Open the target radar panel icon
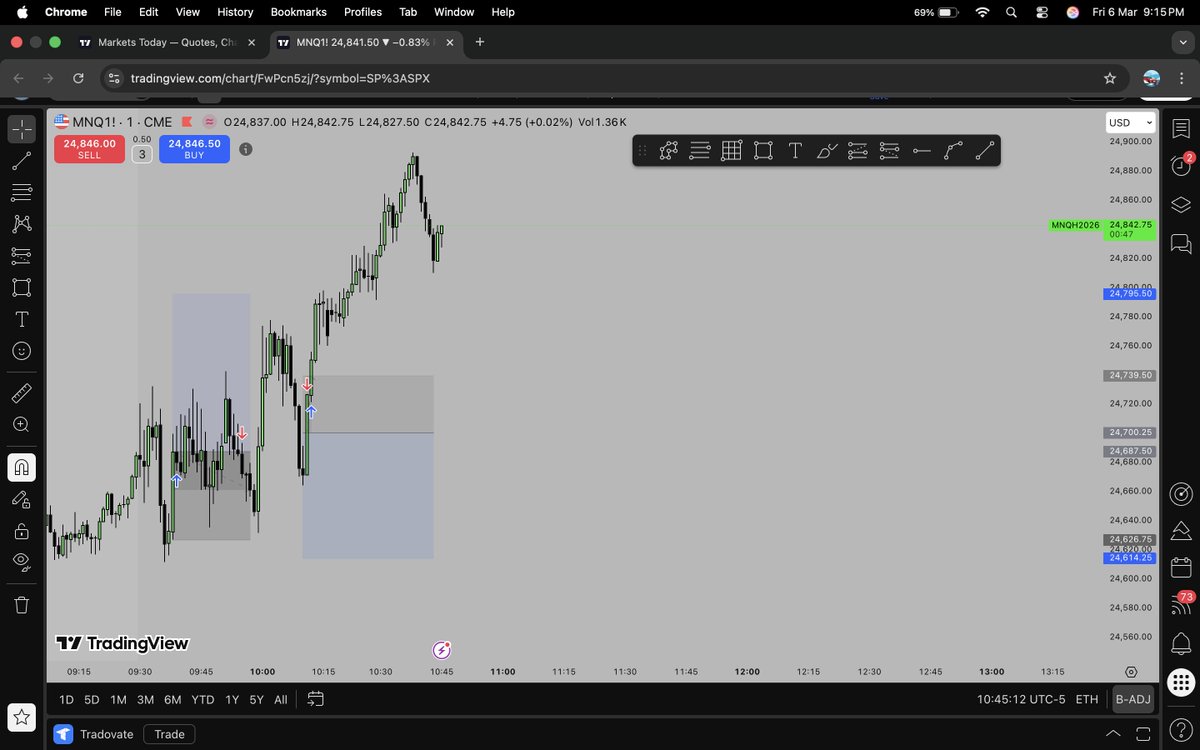 (x=1181, y=494)
